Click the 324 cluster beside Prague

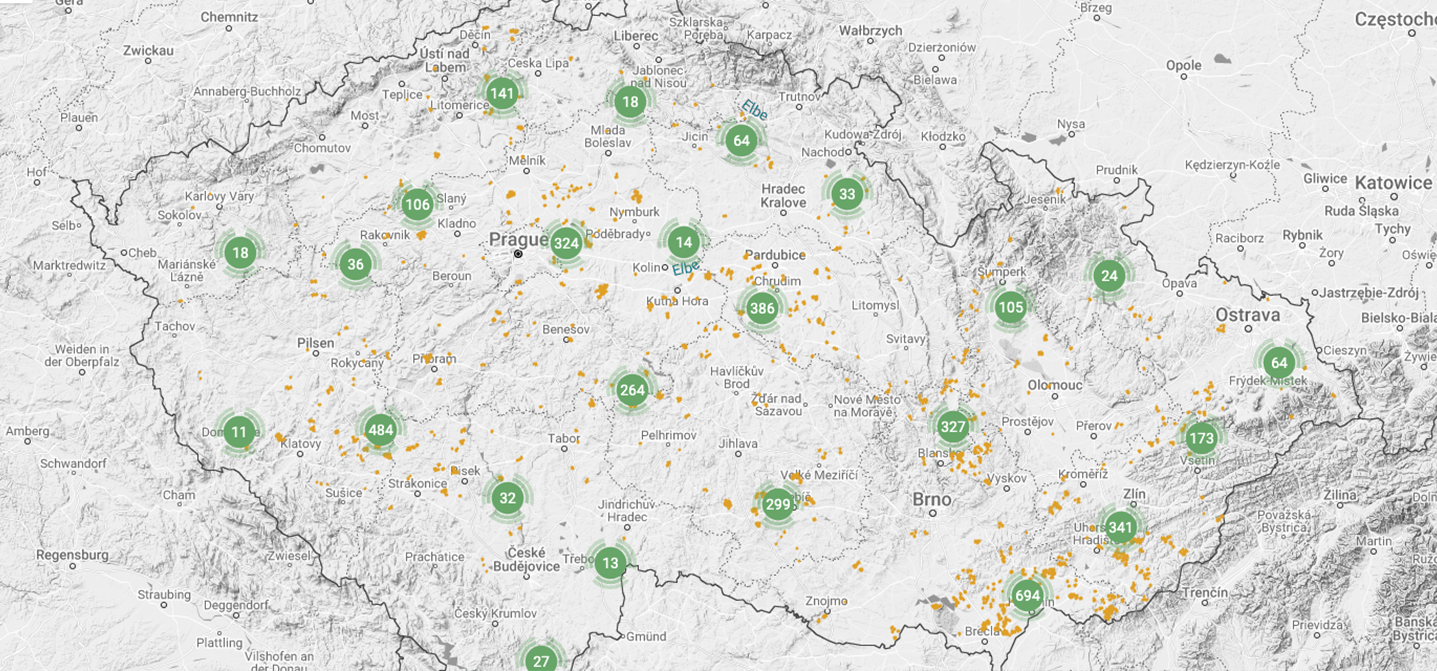click(x=567, y=241)
